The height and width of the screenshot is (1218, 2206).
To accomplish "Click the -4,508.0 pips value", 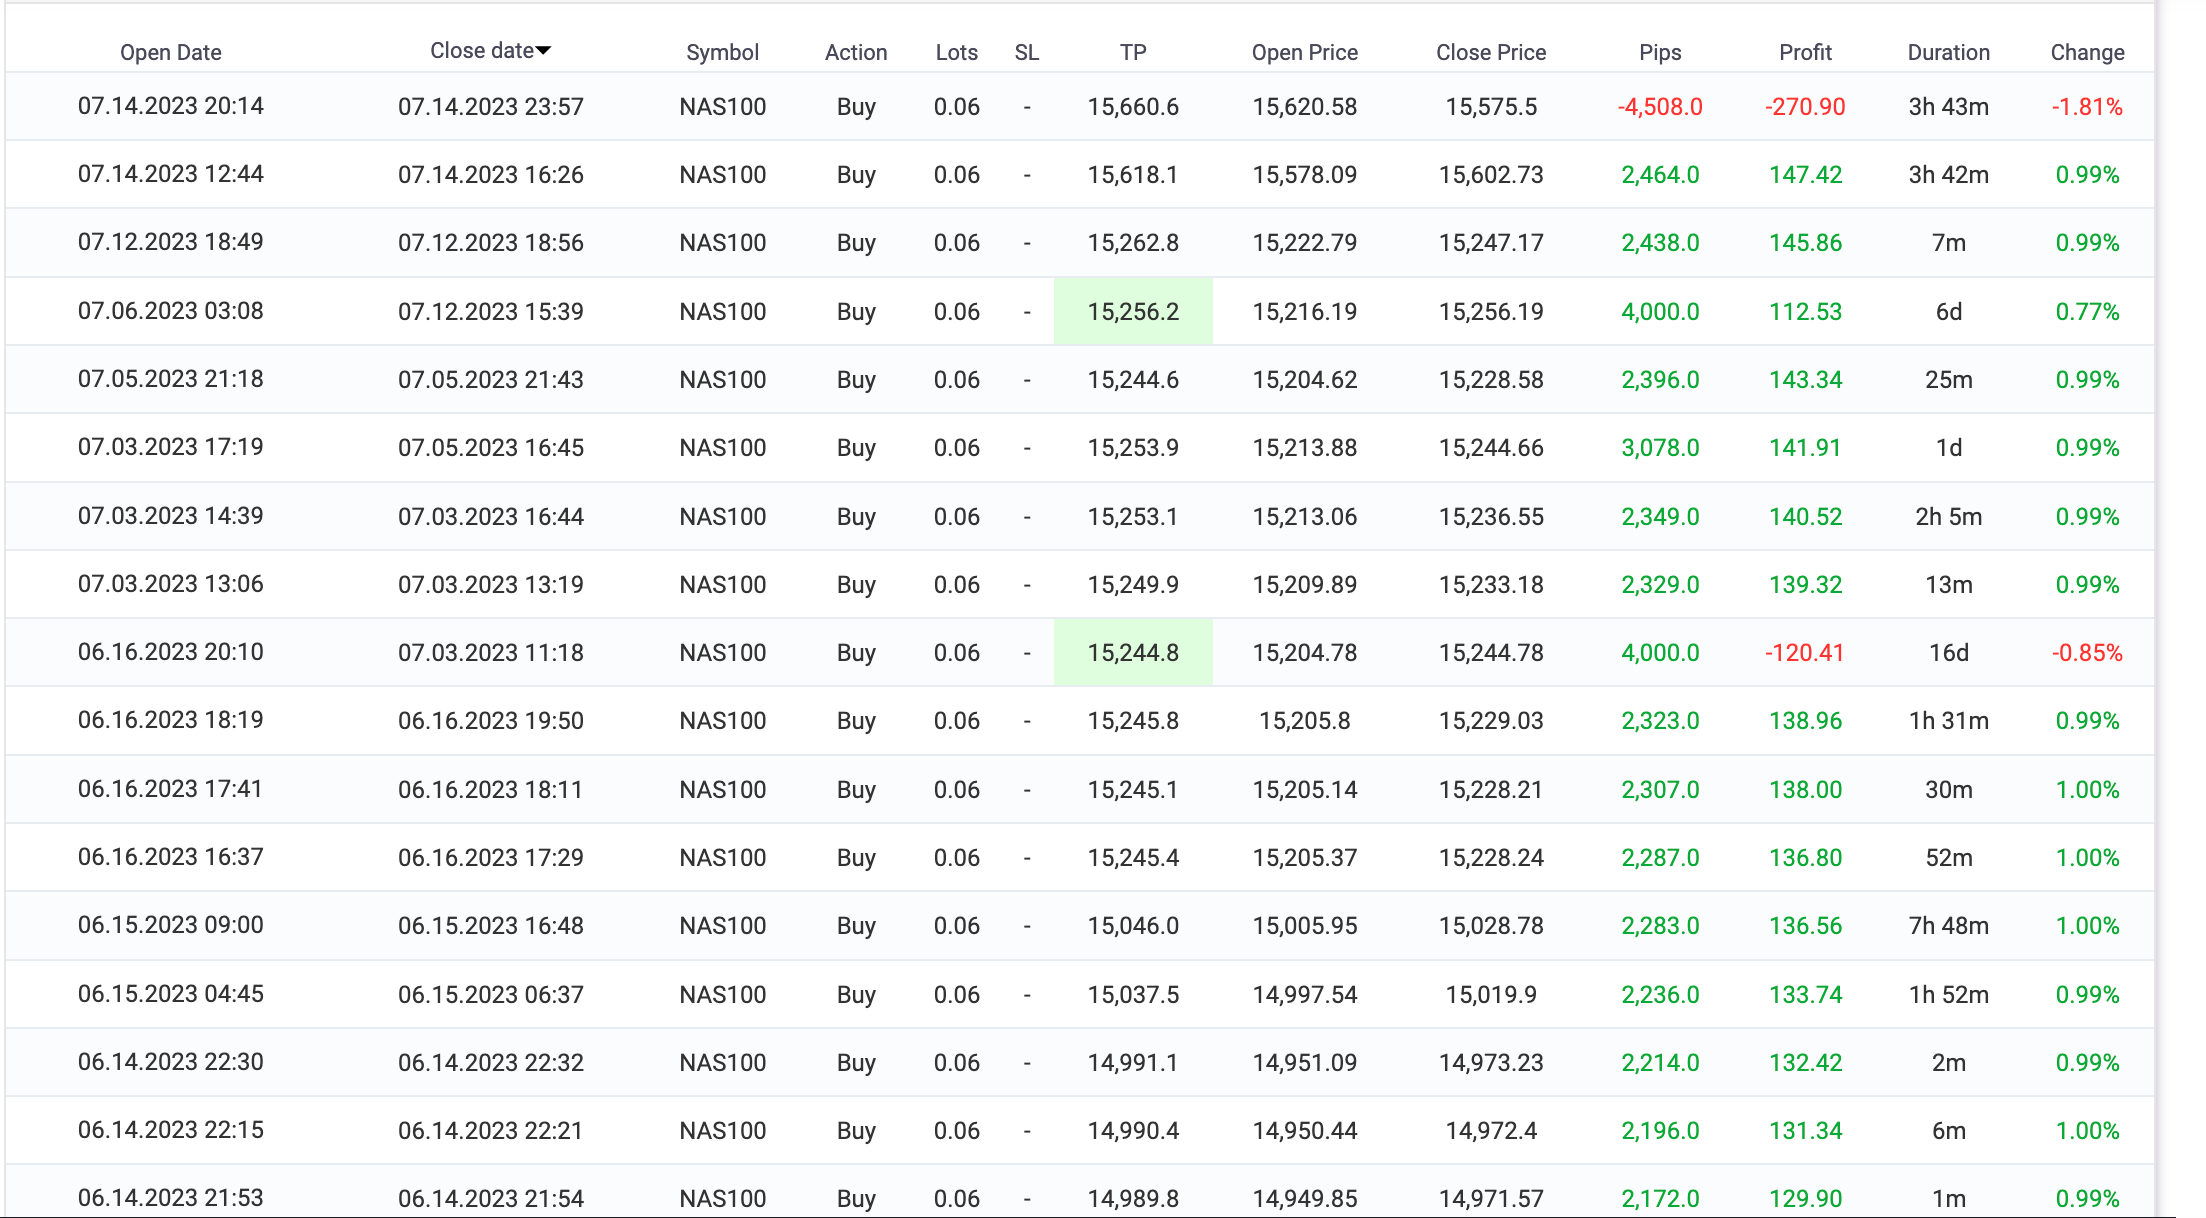I will coord(1660,107).
